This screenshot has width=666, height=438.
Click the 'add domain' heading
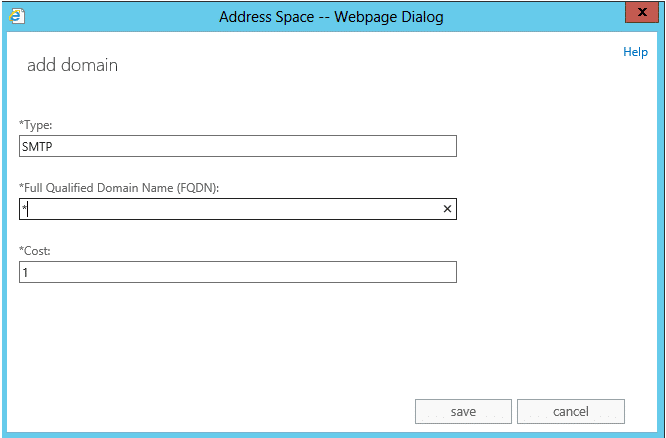(x=72, y=65)
